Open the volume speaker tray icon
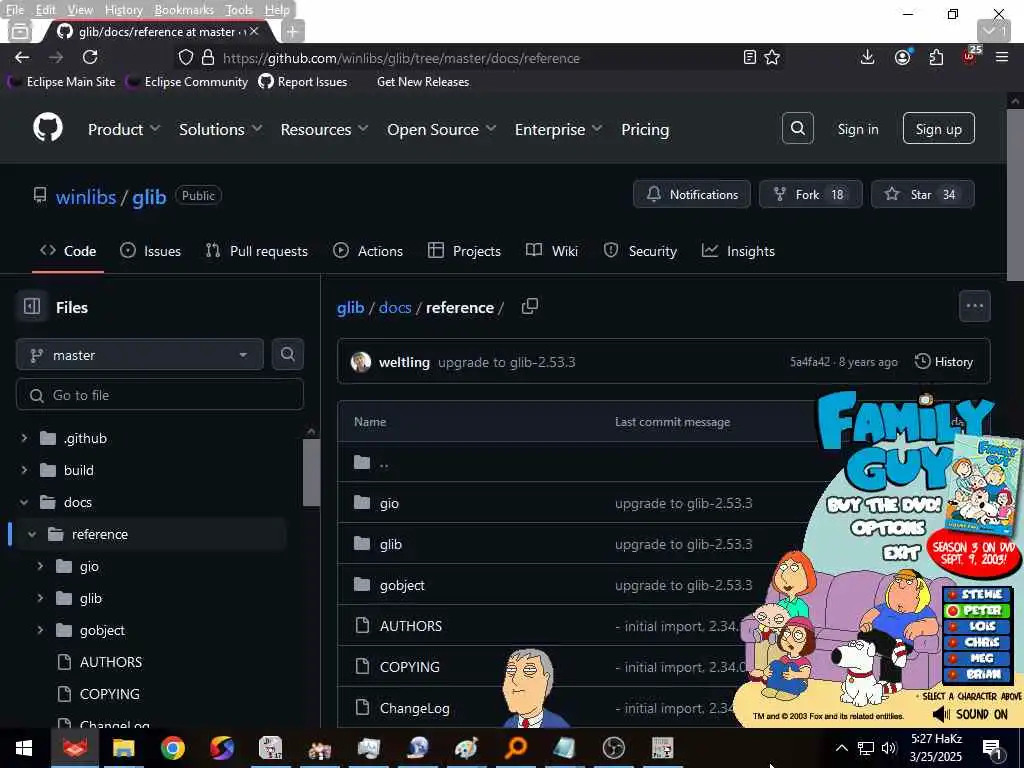The height and width of the screenshot is (768, 1024). click(x=888, y=748)
